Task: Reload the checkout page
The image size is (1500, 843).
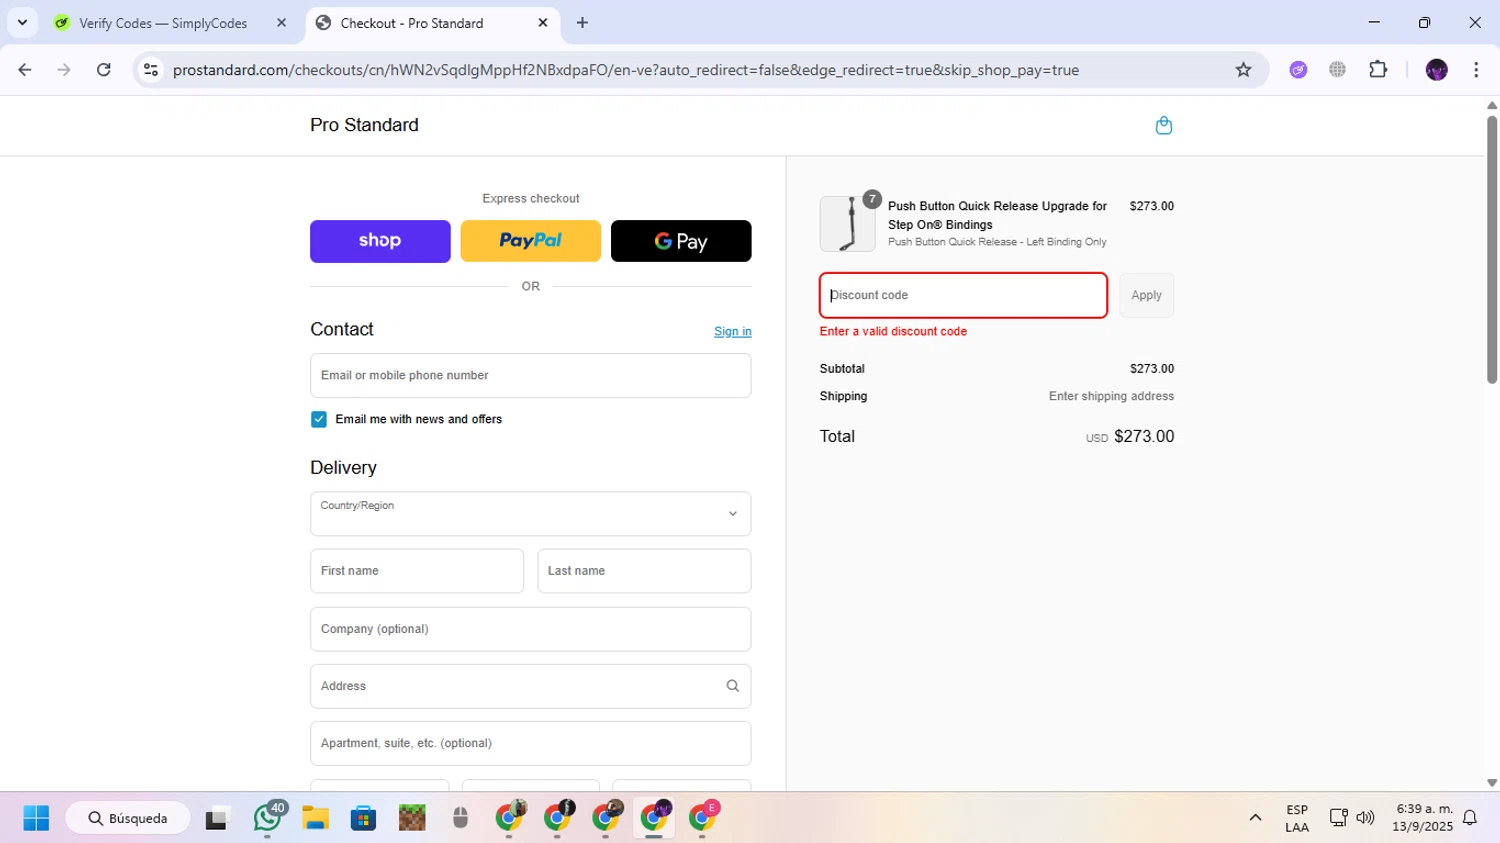Action: [x=104, y=70]
